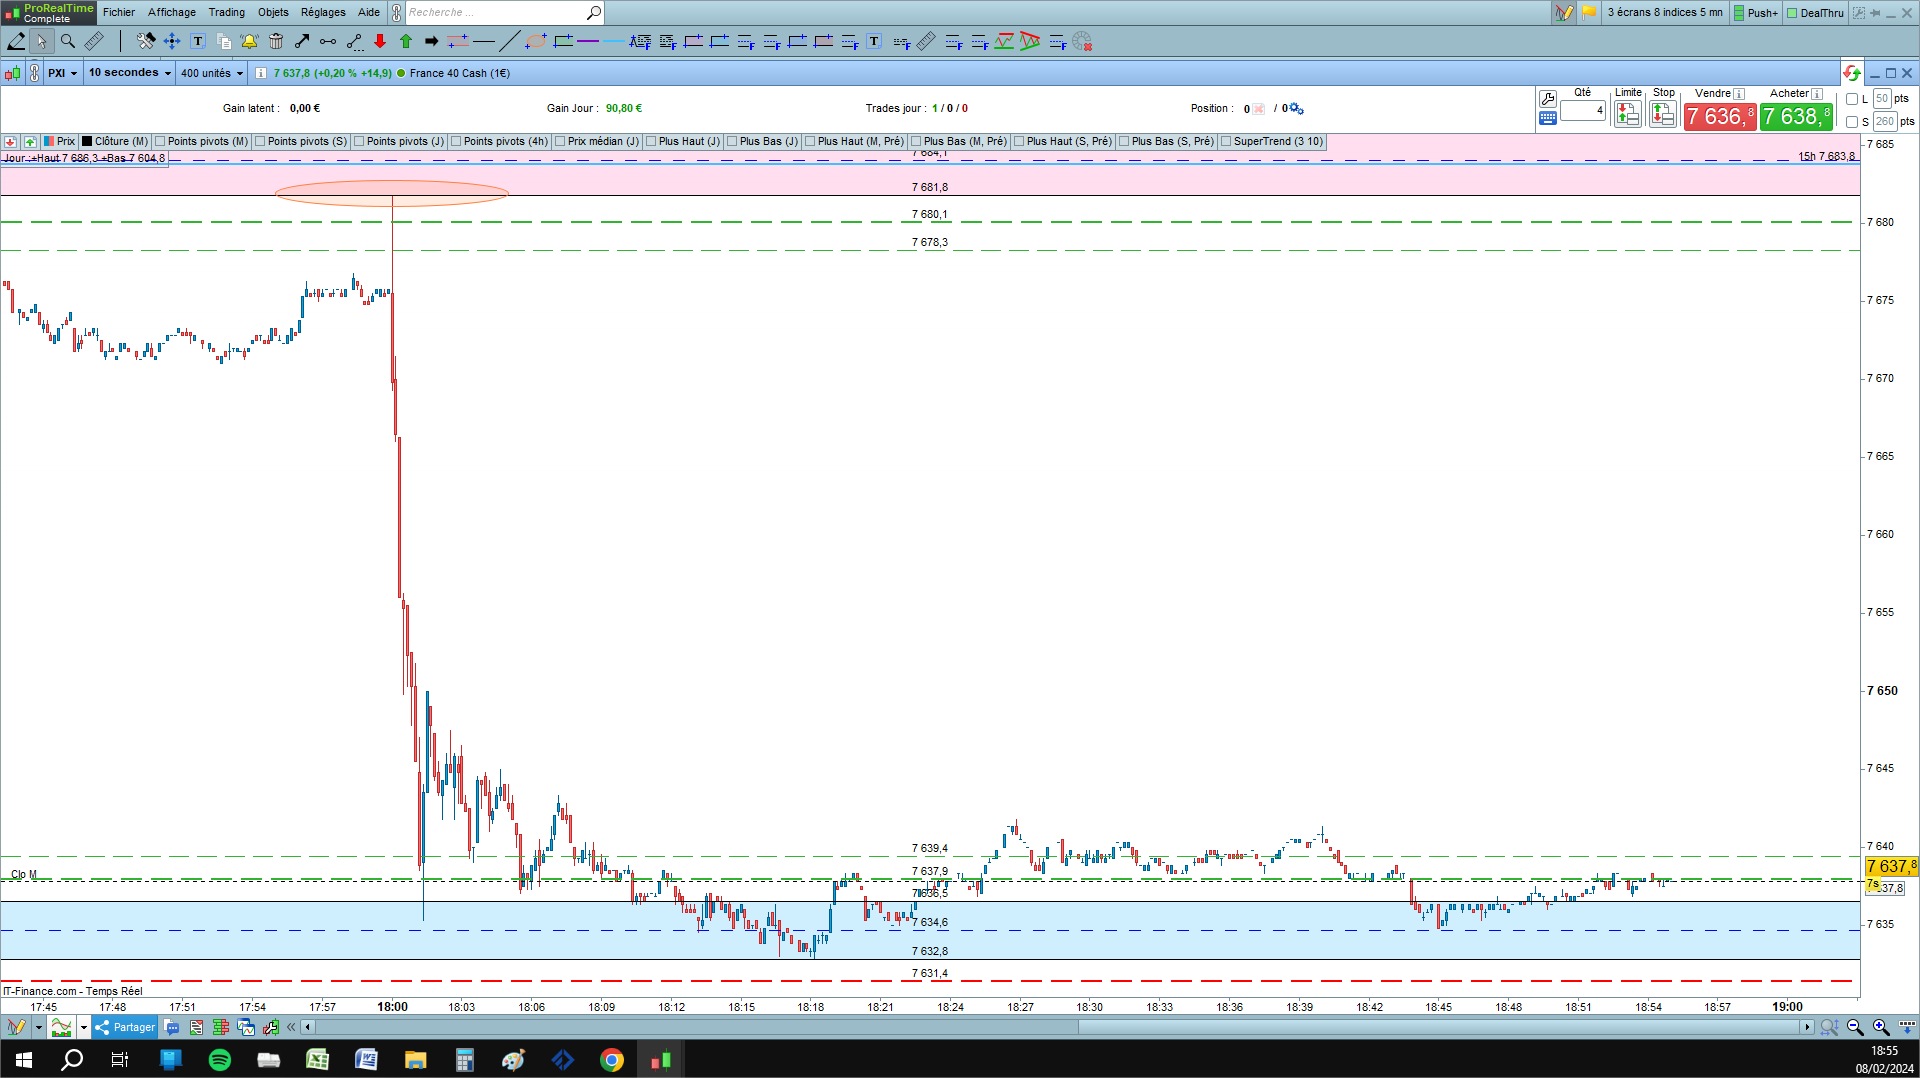Select the trash delete objects icon
The width and height of the screenshot is (1920, 1078).
coord(276,41)
